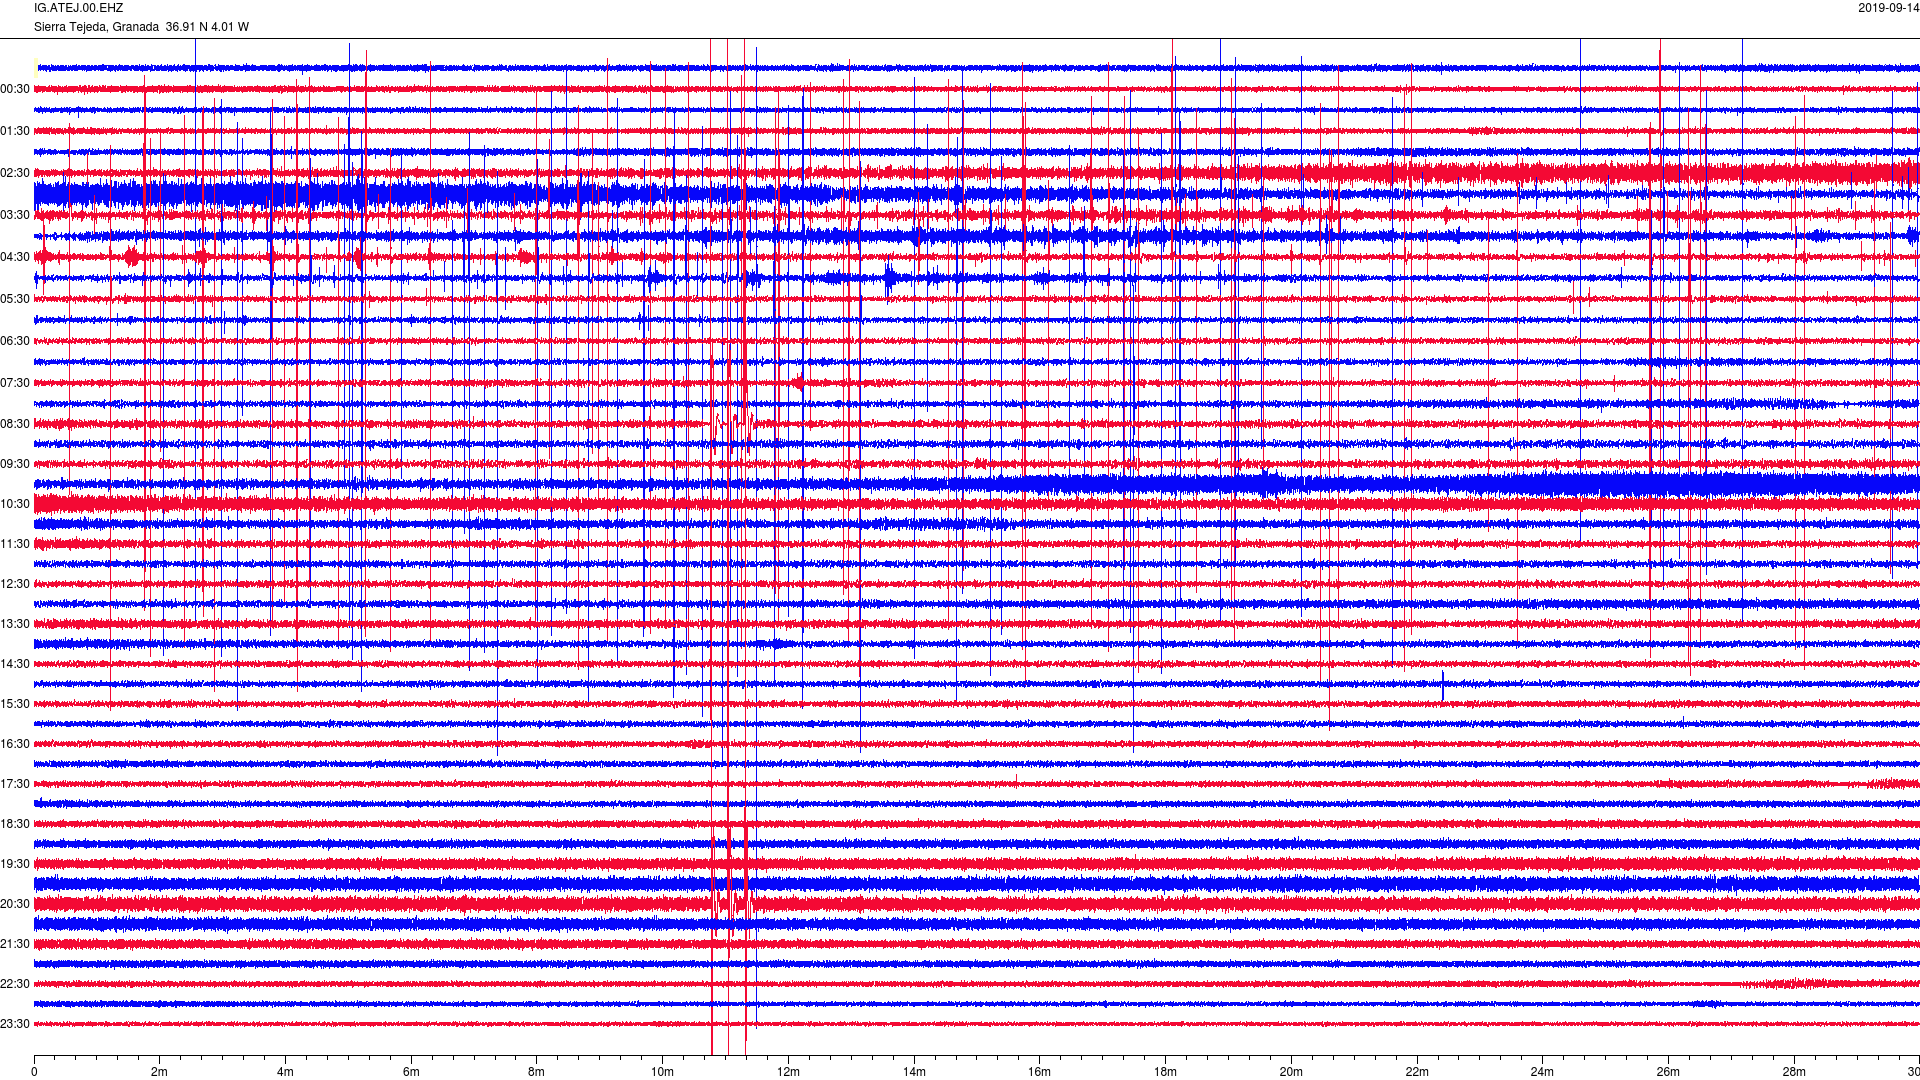Select the 13:30 time row label
Screen dimensions: 1920x1080
[x=15, y=624]
